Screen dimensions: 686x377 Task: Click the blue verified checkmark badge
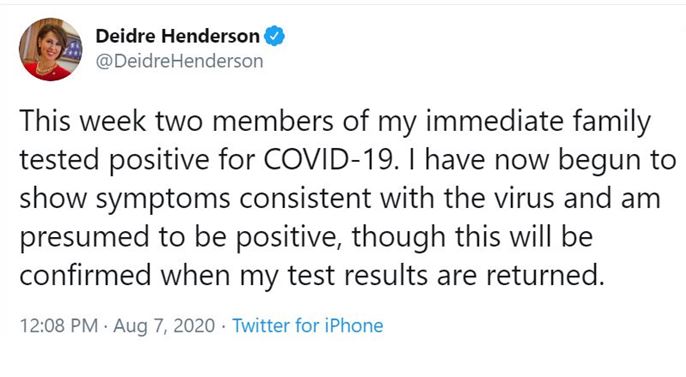point(275,36)
